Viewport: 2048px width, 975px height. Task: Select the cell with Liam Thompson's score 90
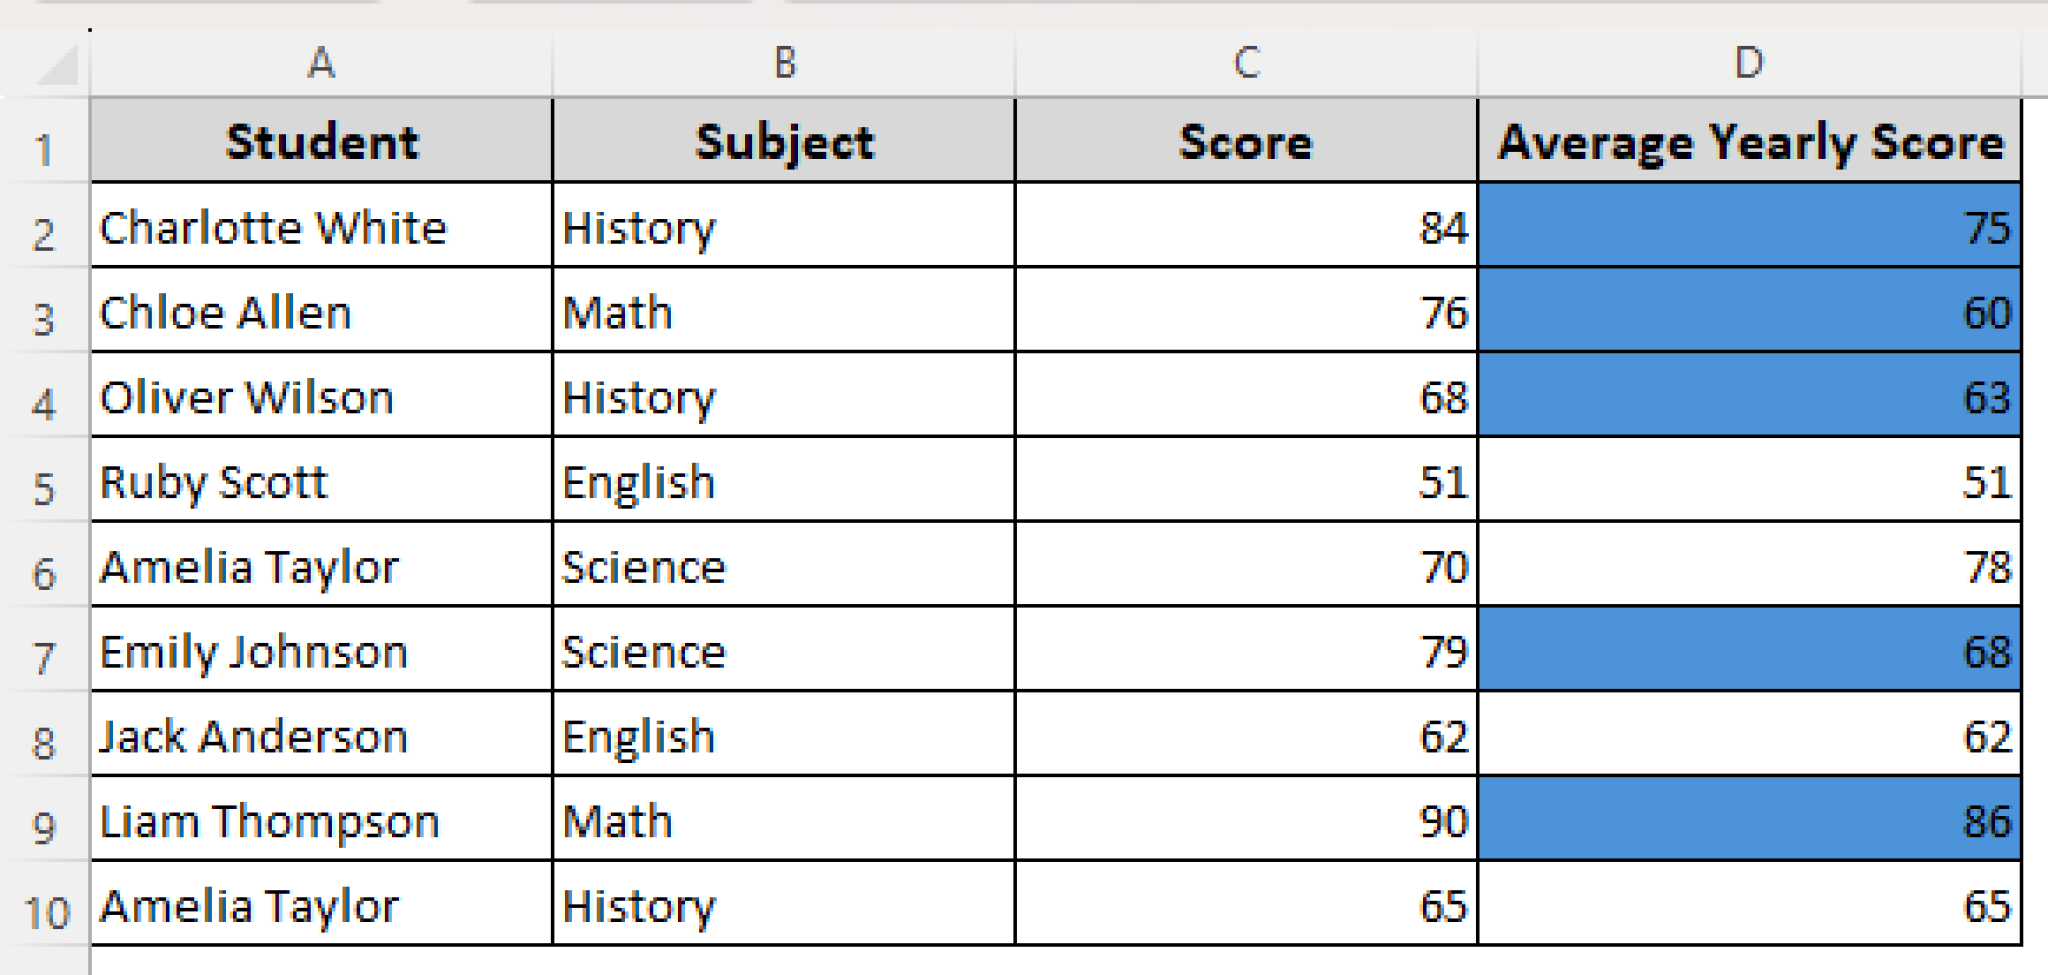1243,822
